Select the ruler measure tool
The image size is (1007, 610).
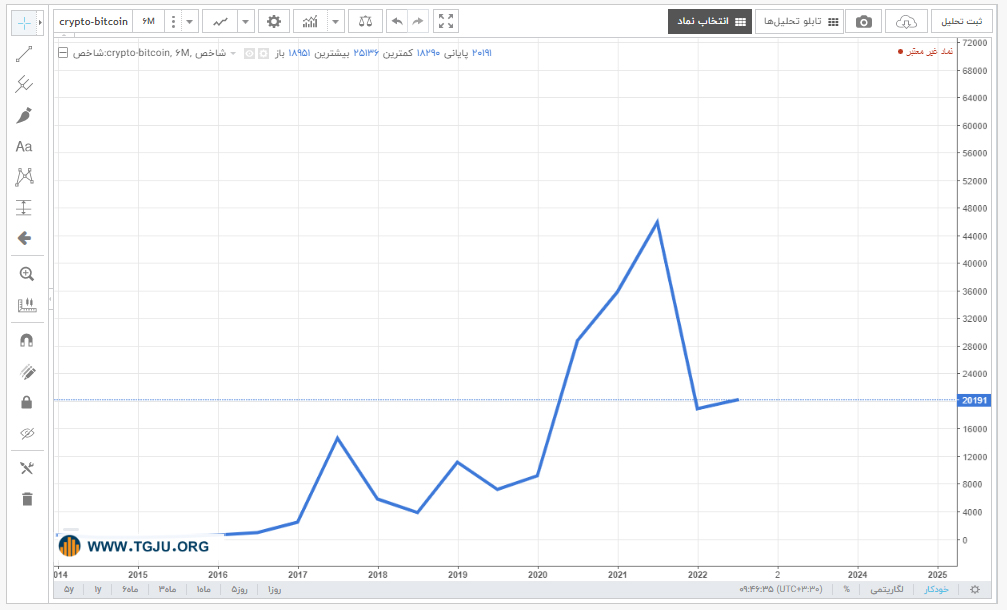(26, 305)
